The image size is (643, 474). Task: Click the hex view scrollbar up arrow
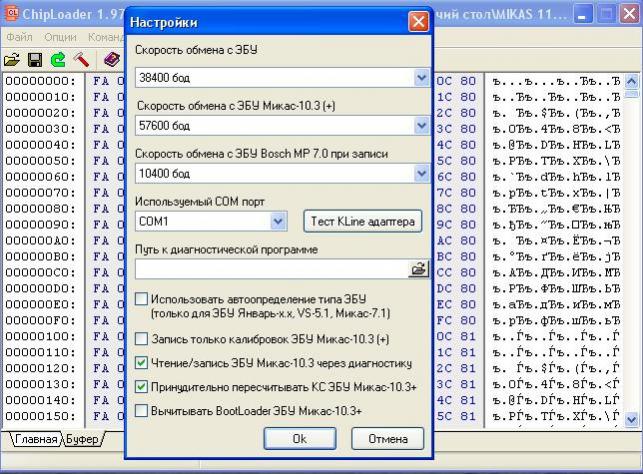pos(632,82)
